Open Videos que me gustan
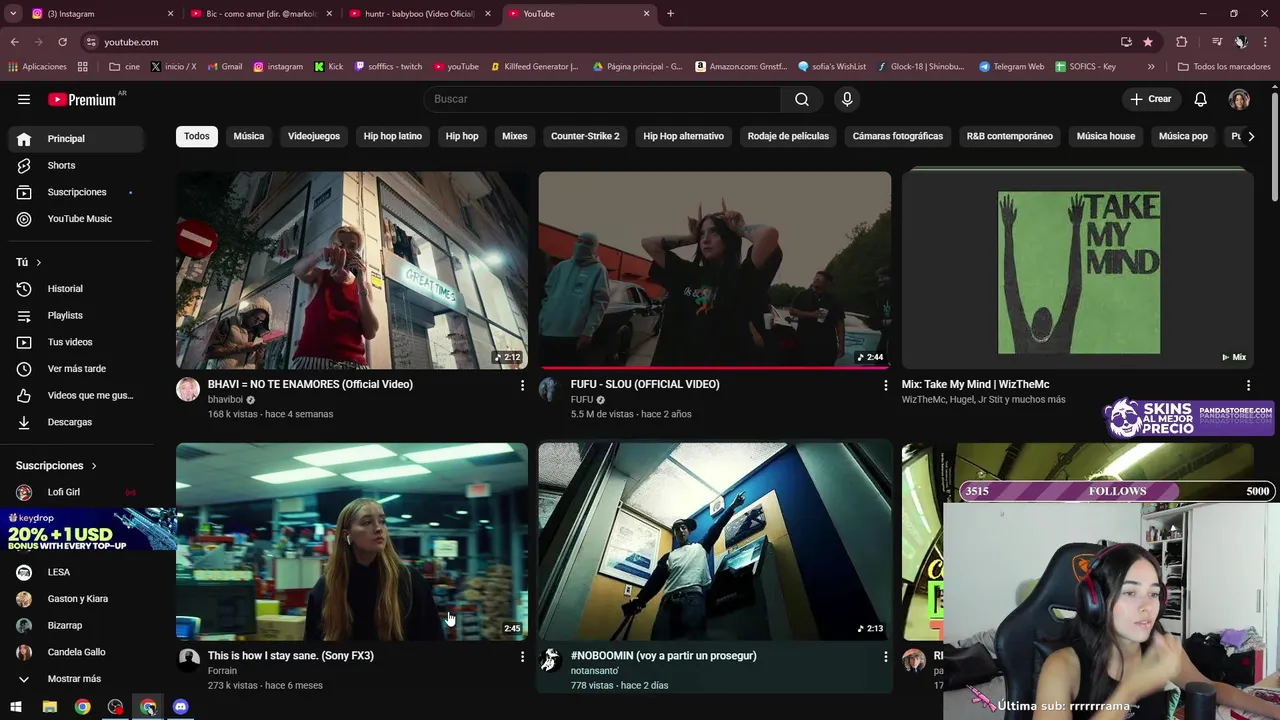This screenshot has width=1280, height=720. tap(76, 396)
